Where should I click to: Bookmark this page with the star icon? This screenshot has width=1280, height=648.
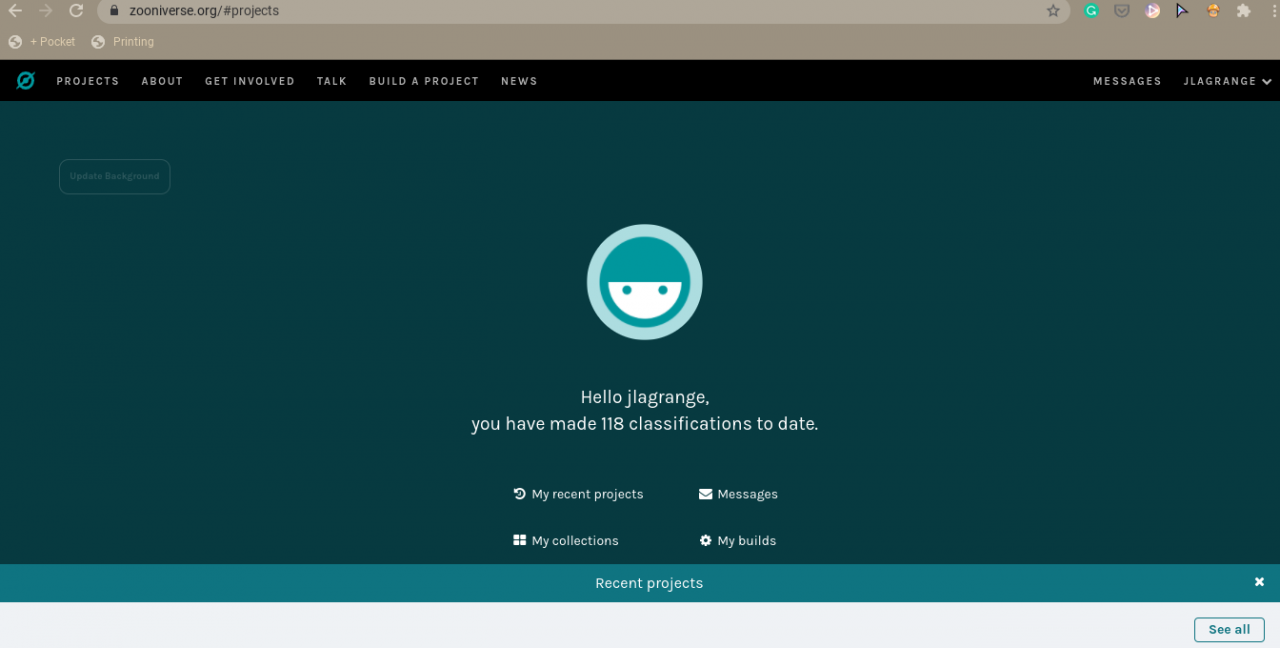pos(1053,11)
